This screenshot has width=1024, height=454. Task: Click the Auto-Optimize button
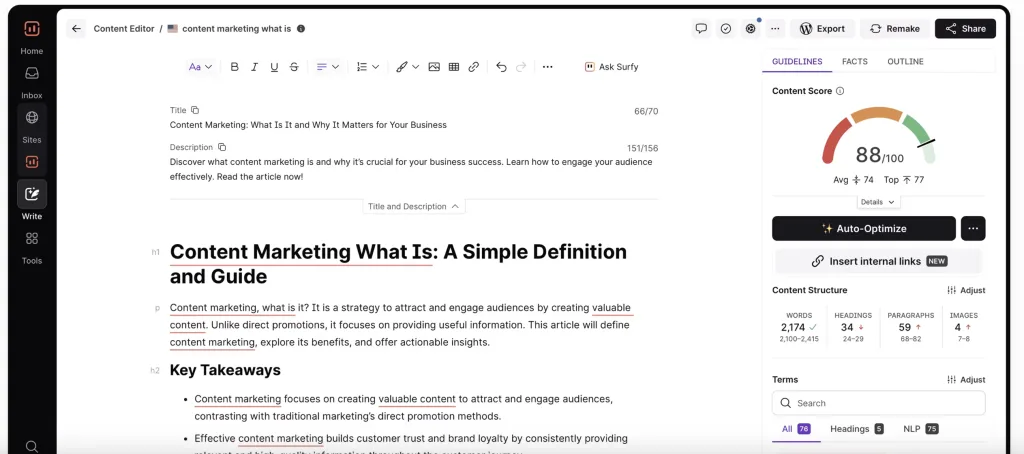coord(863,229)
